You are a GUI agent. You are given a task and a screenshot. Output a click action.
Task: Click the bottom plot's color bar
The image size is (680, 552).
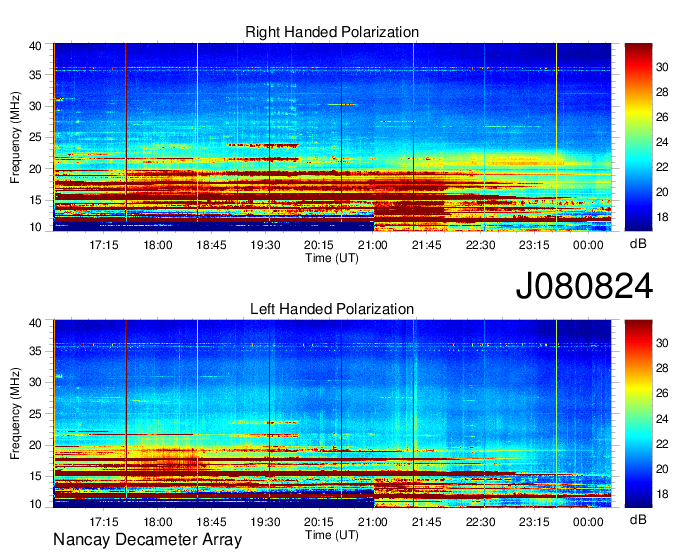click(638, 414)
